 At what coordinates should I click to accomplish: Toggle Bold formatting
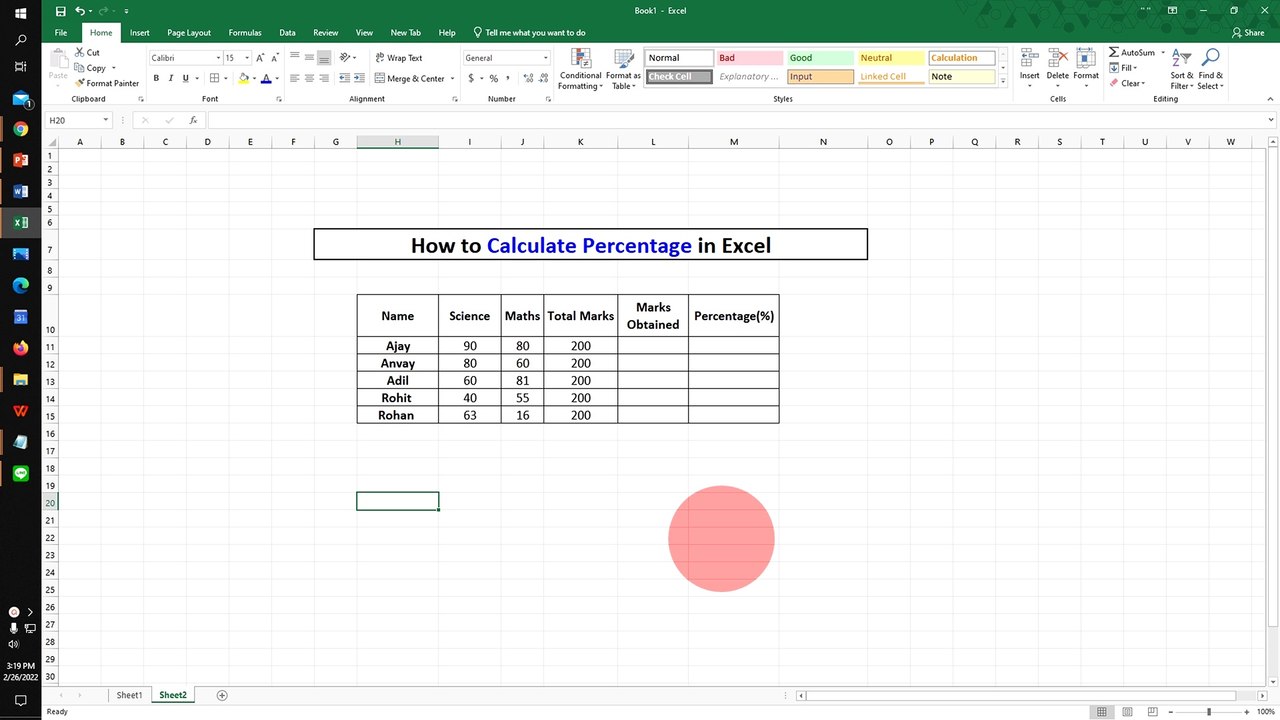(156, 79)
